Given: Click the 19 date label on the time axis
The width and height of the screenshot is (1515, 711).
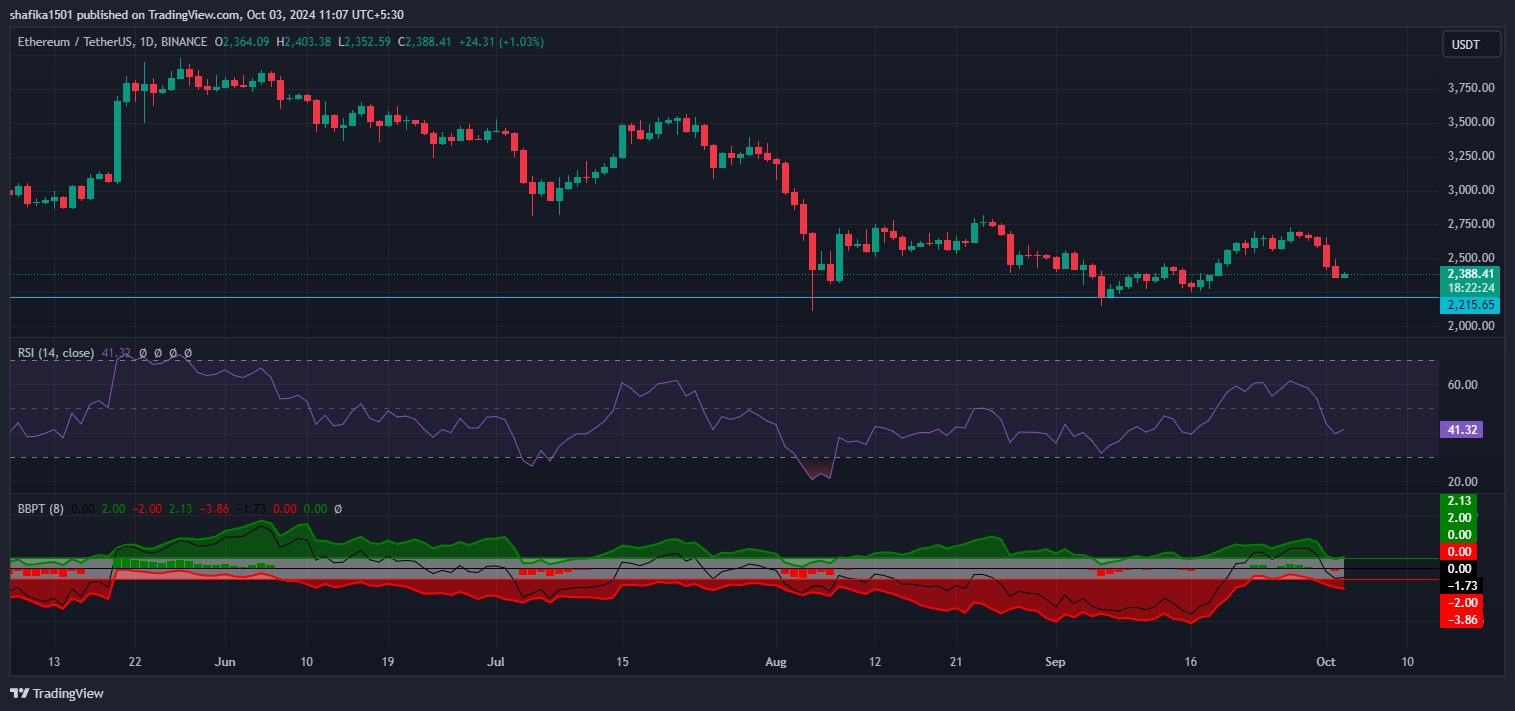Looking at the screenshot, I should [387, 662].
